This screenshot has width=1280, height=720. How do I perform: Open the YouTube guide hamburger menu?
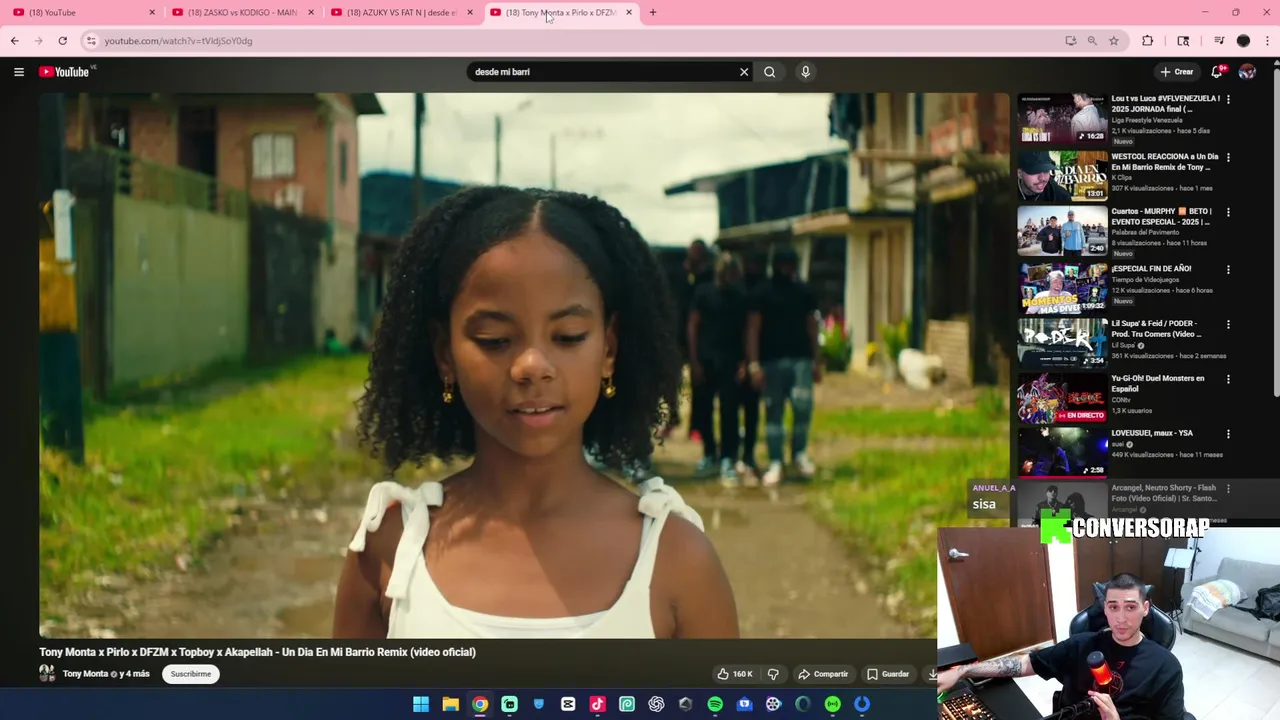(x=18, y=72)
